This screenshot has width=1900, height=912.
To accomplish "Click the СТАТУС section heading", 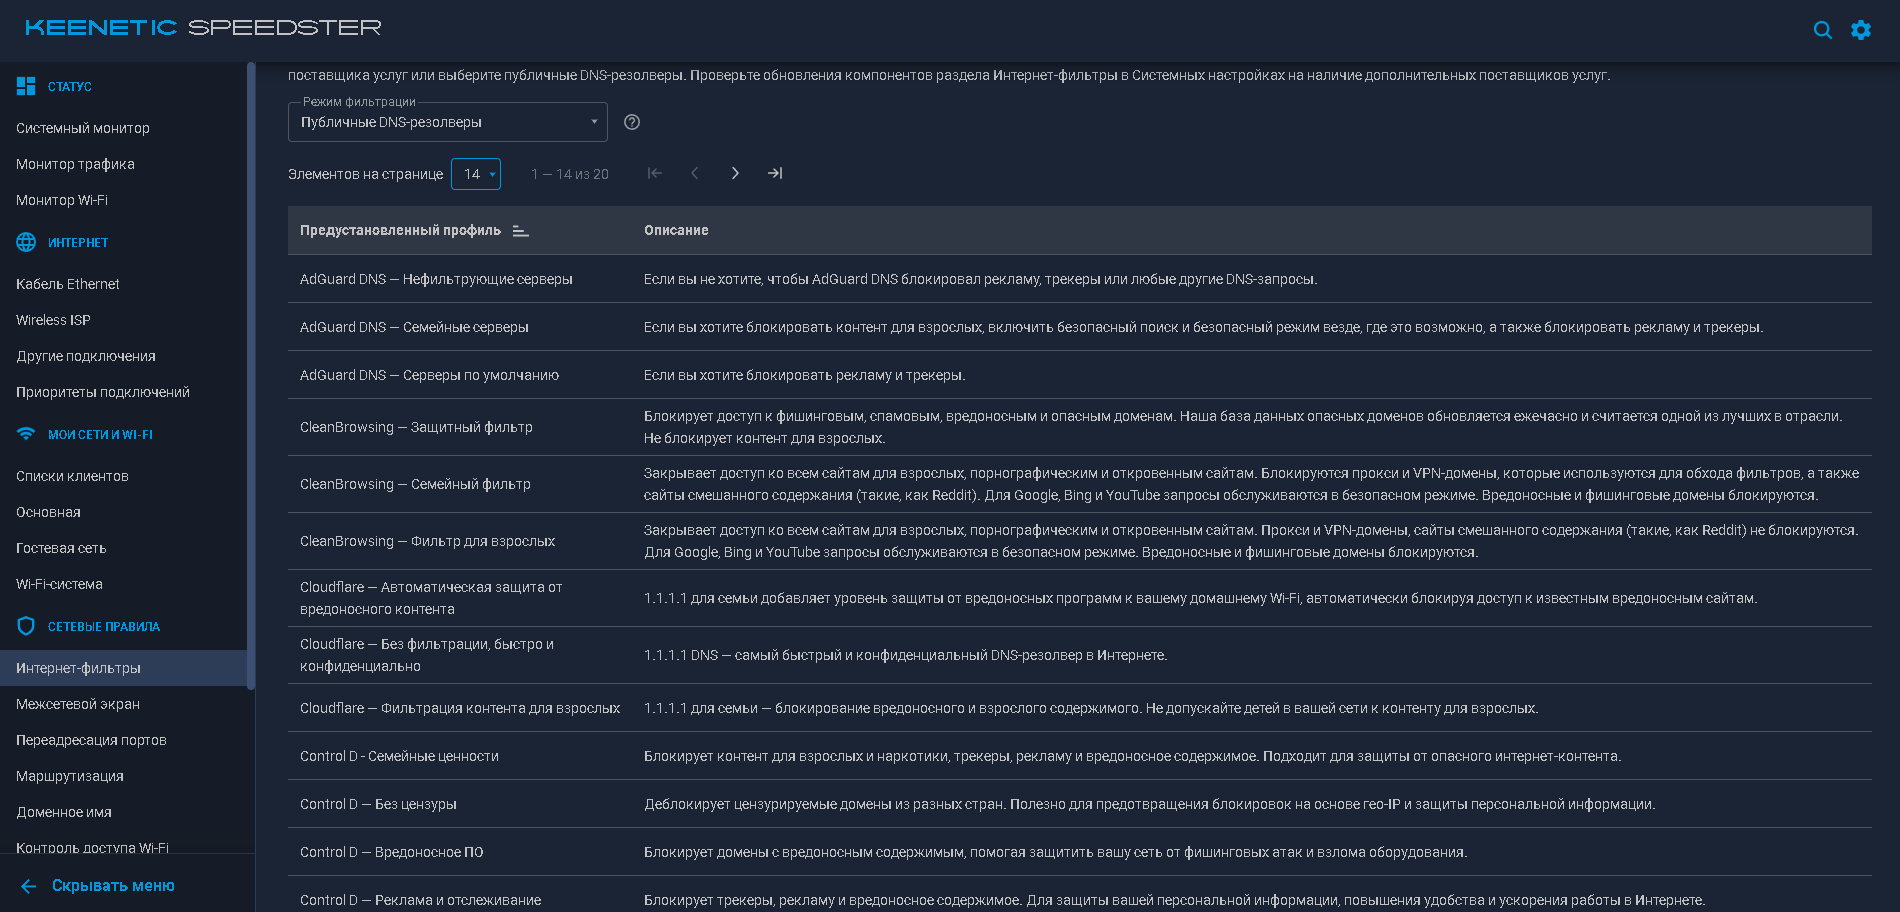I will (70, 87).
